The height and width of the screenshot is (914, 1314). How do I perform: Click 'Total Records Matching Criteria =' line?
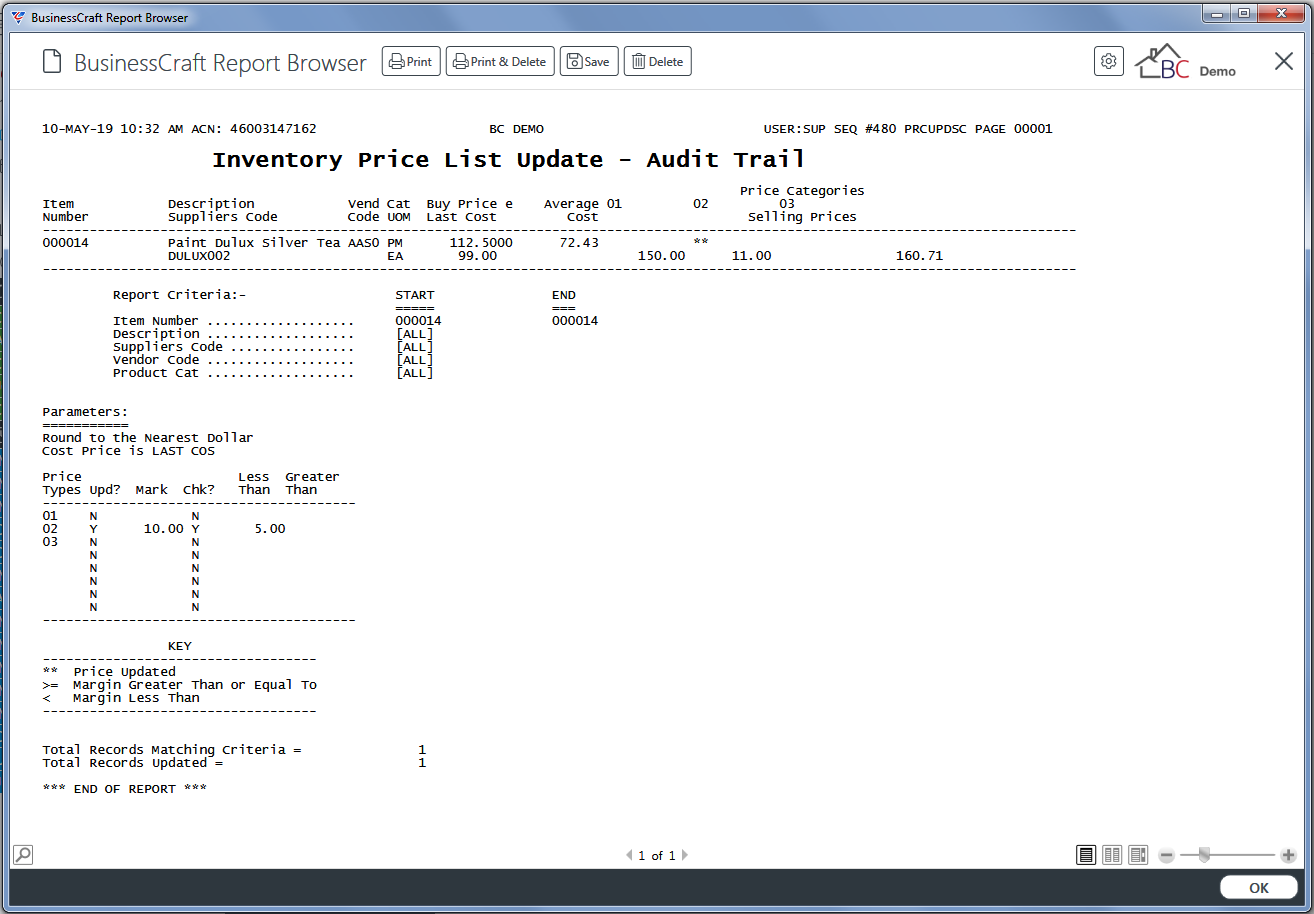tap(171, 750)
